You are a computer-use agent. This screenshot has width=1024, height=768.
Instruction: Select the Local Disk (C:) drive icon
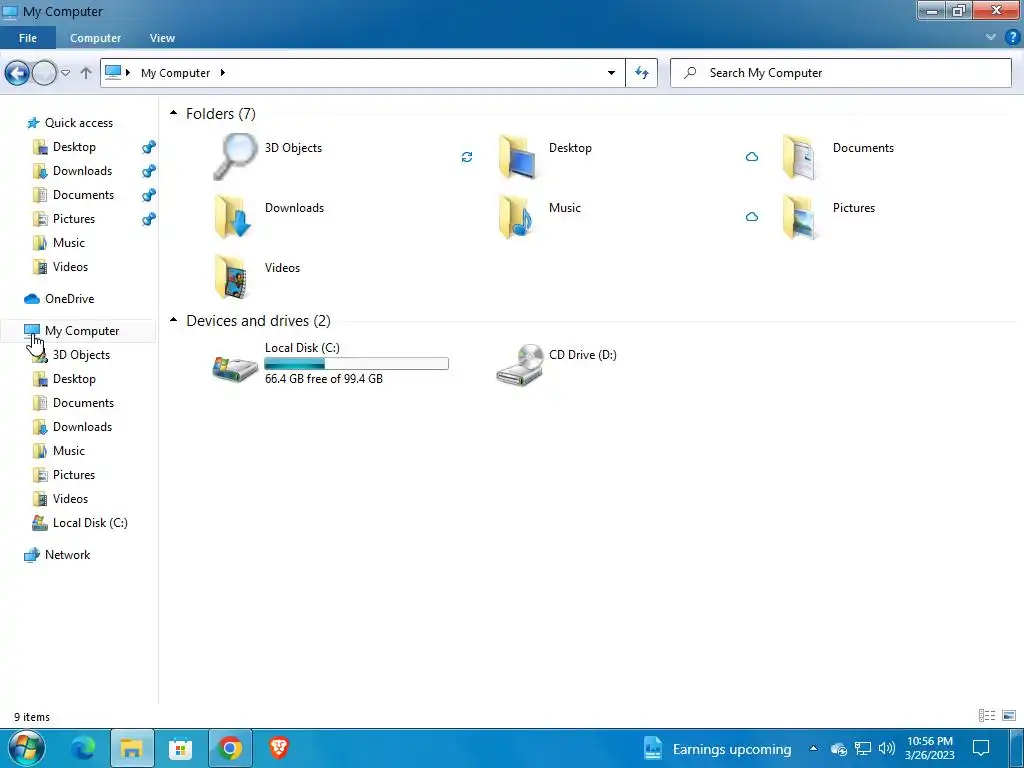click(235, 369)
